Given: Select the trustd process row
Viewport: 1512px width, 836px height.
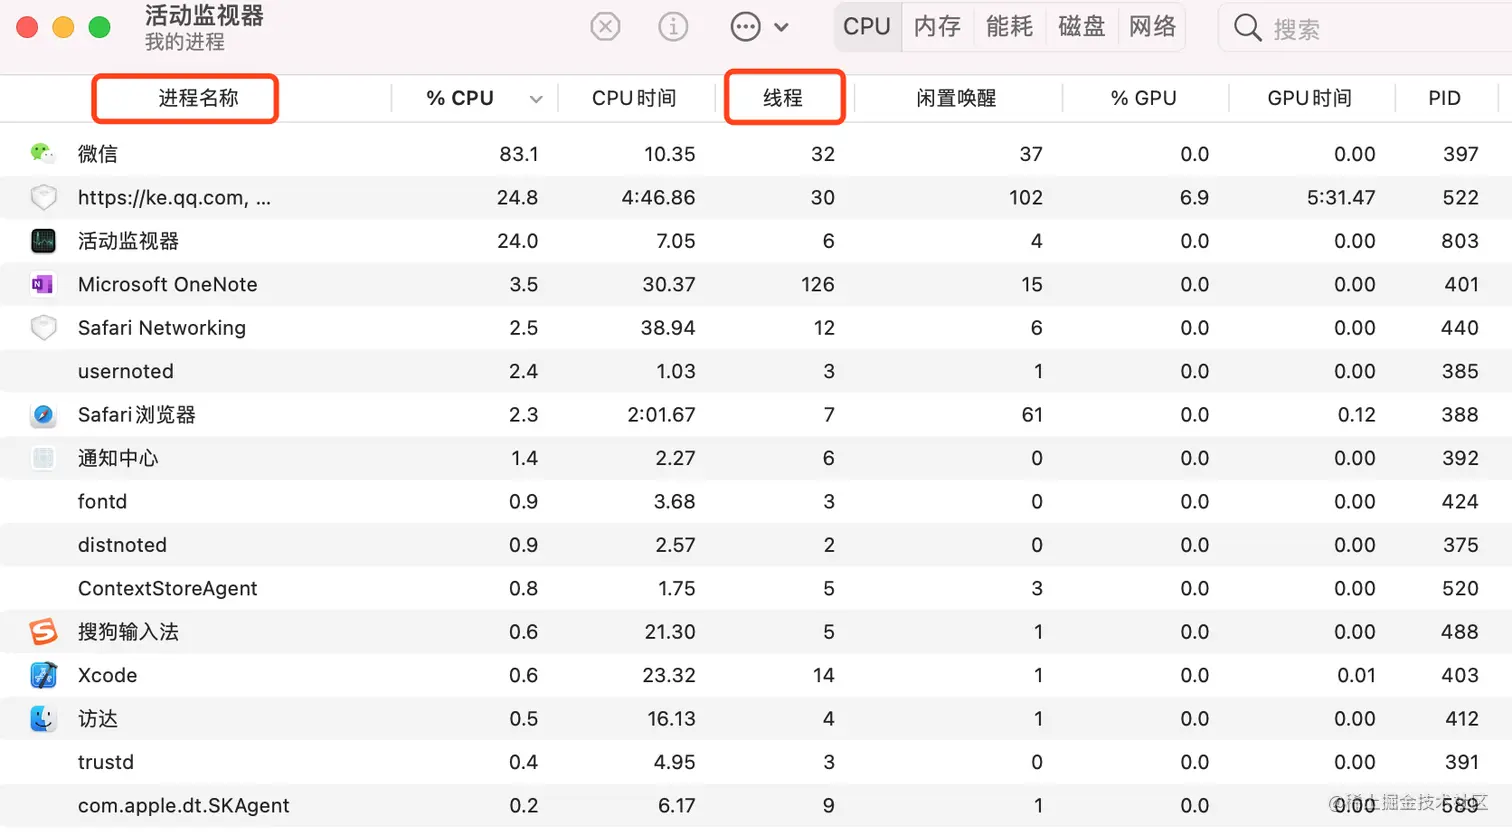Looking at the screenshot, I should [756, 762].
